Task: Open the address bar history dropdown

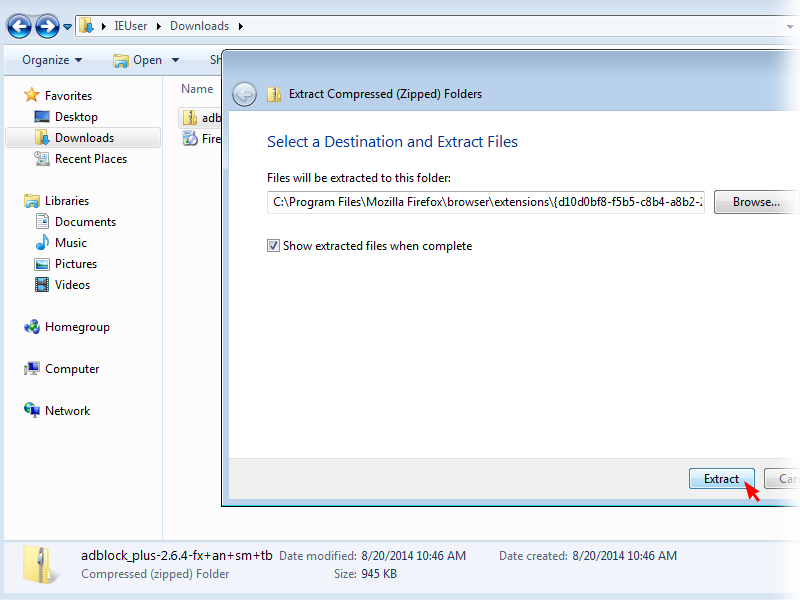Action: [x=790, y=27]
